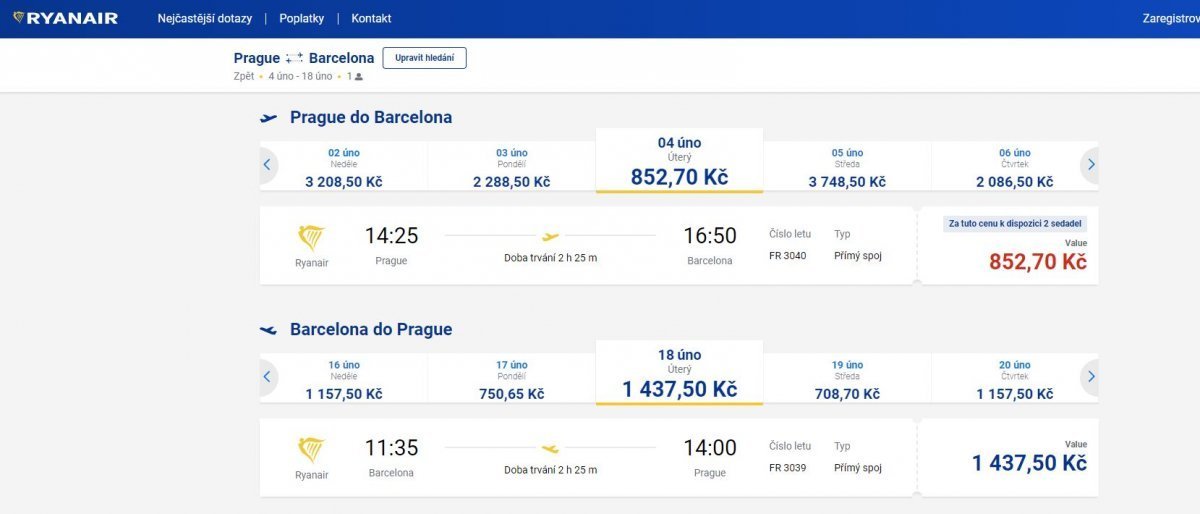
Task: Show earlier outbound dates with left arrow
Action: pyautogui.click(x=267, y=164)
